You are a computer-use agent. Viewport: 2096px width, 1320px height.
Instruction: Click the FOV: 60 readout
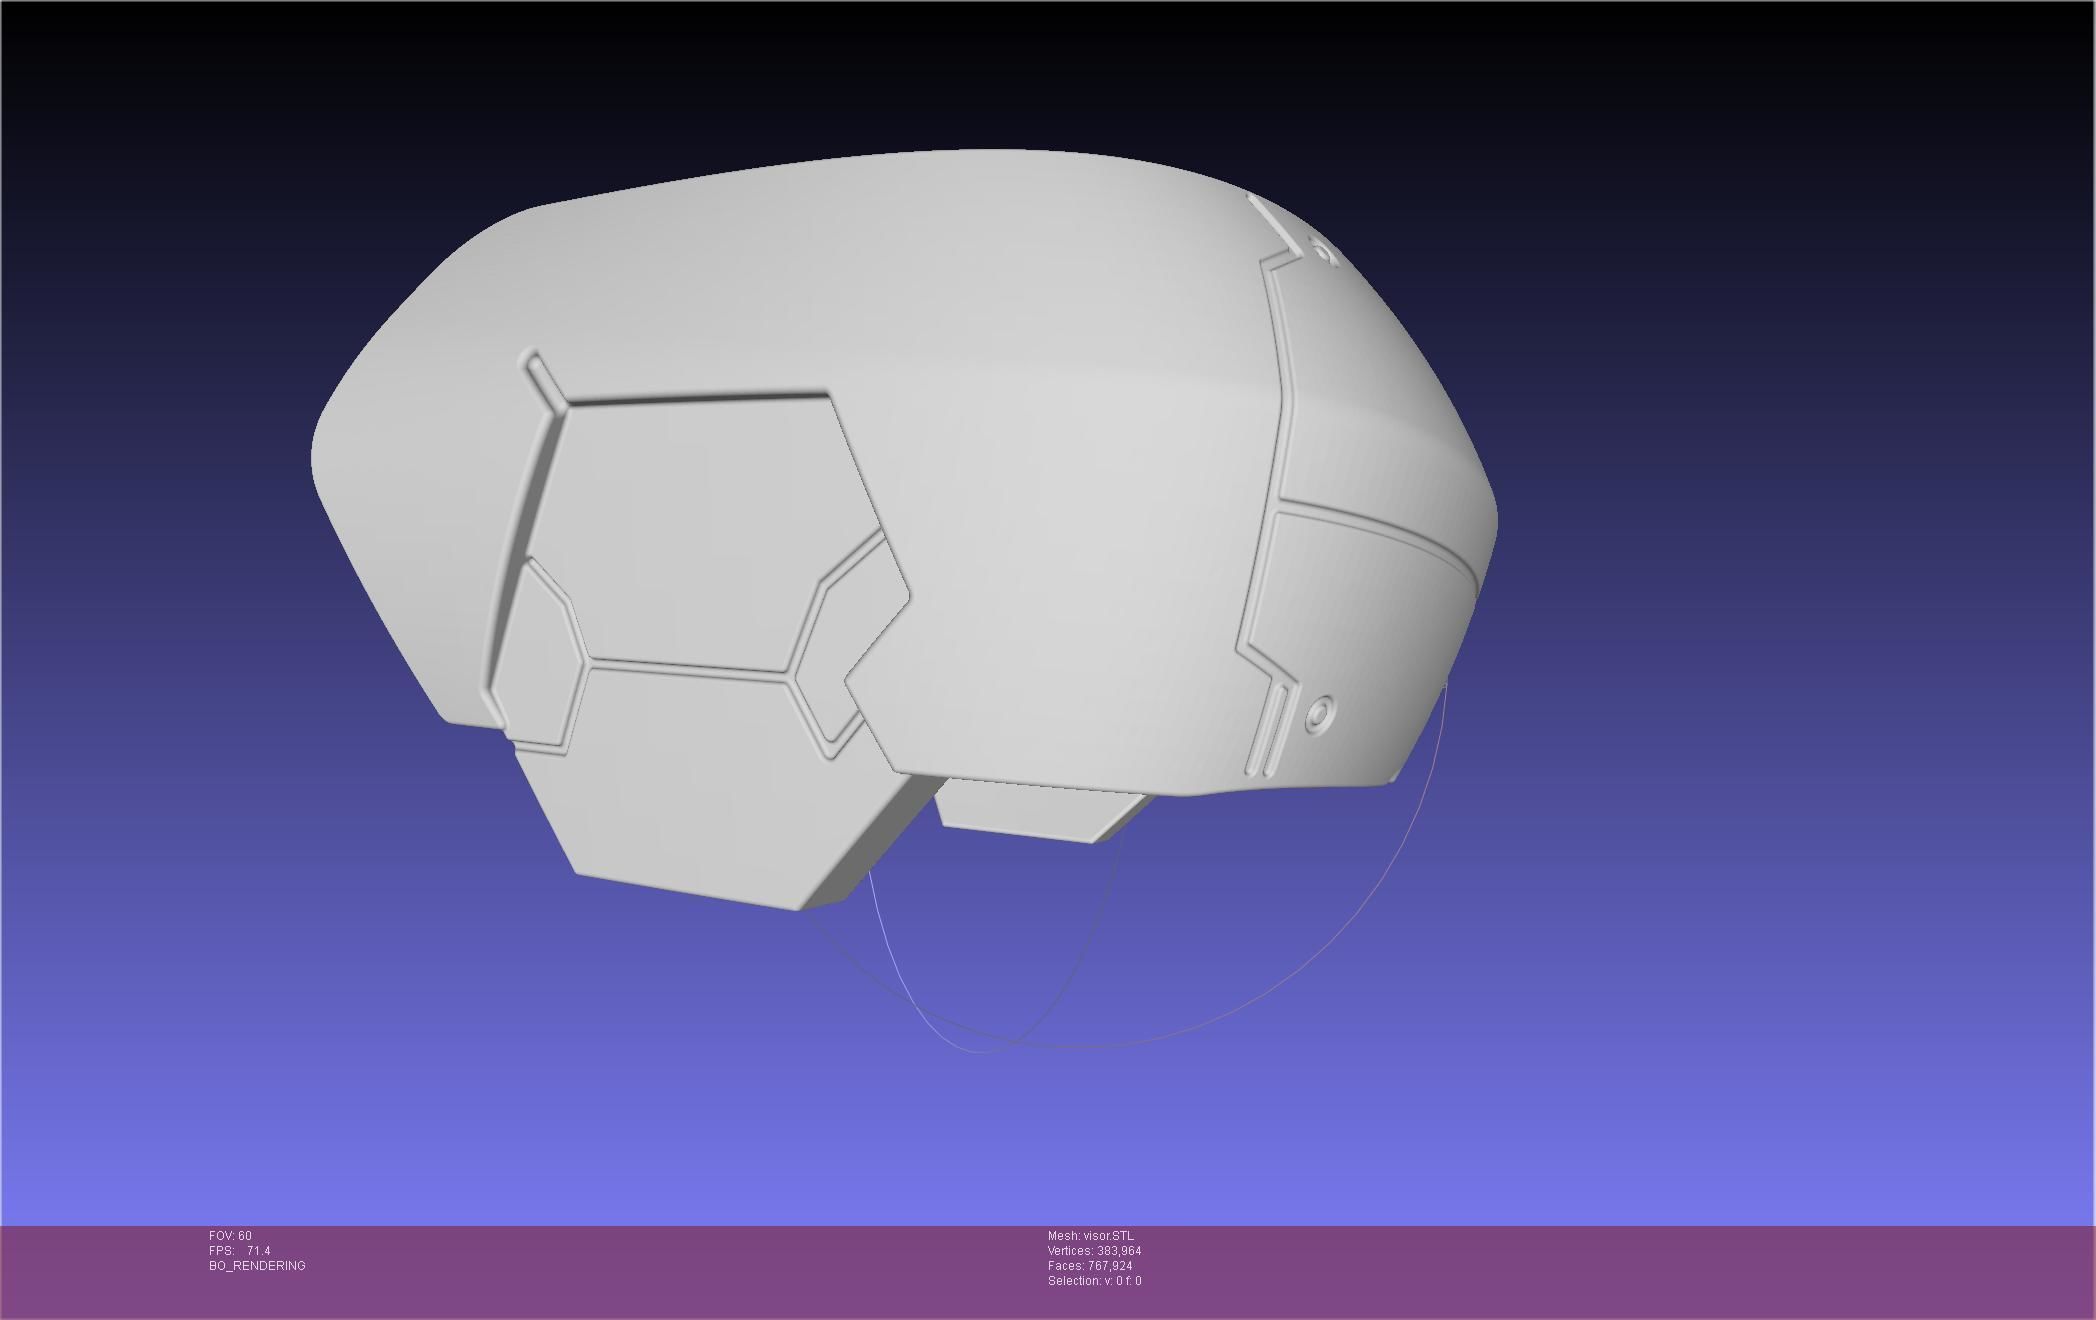(x=230, y=1236)
